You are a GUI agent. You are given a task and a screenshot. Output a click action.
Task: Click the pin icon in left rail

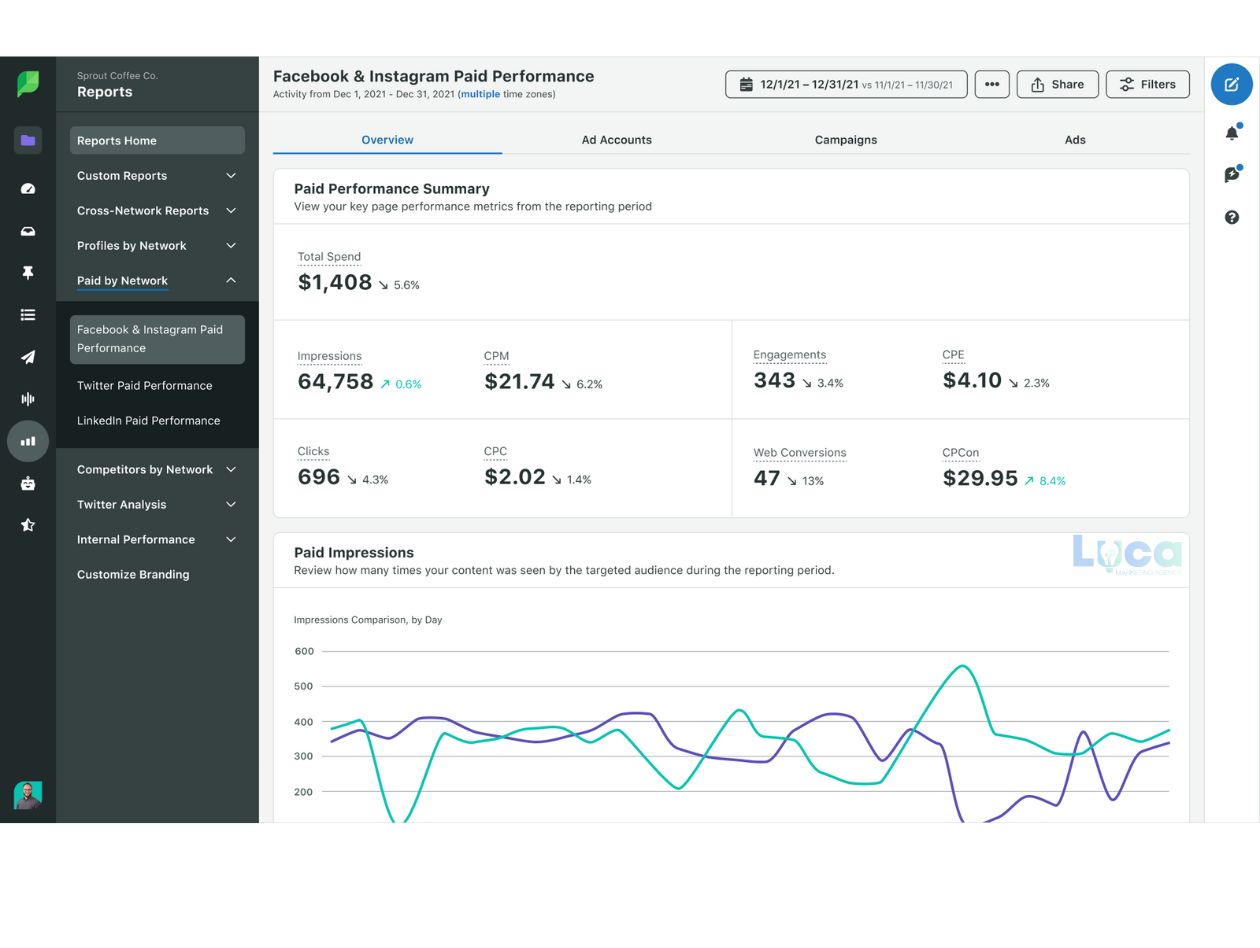[x=28, y=273]
